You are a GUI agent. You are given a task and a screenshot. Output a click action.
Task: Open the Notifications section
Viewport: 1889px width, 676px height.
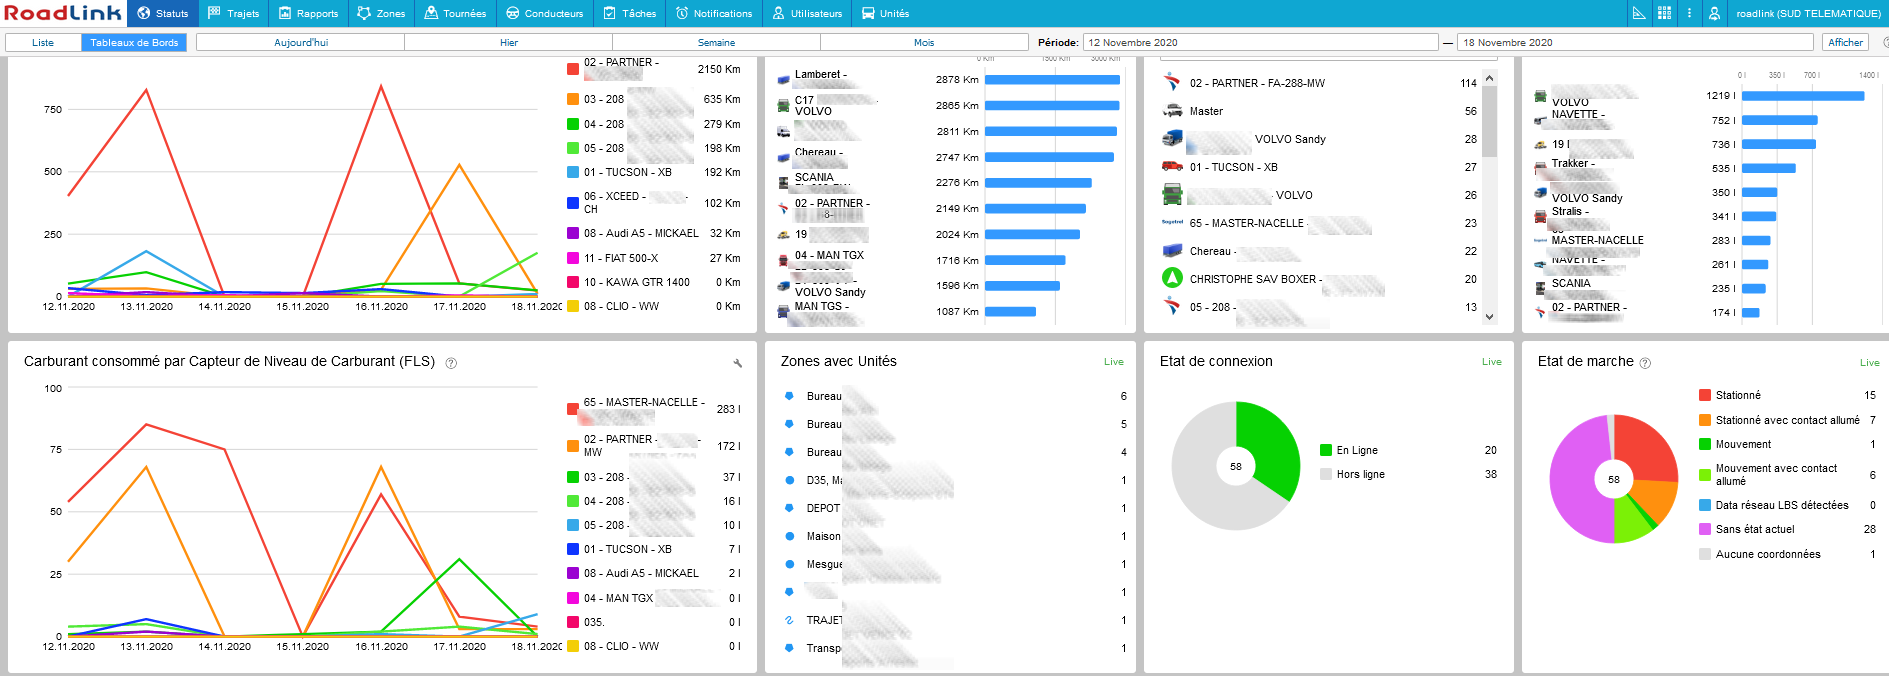pyautogui.click(x=713, y=13)
